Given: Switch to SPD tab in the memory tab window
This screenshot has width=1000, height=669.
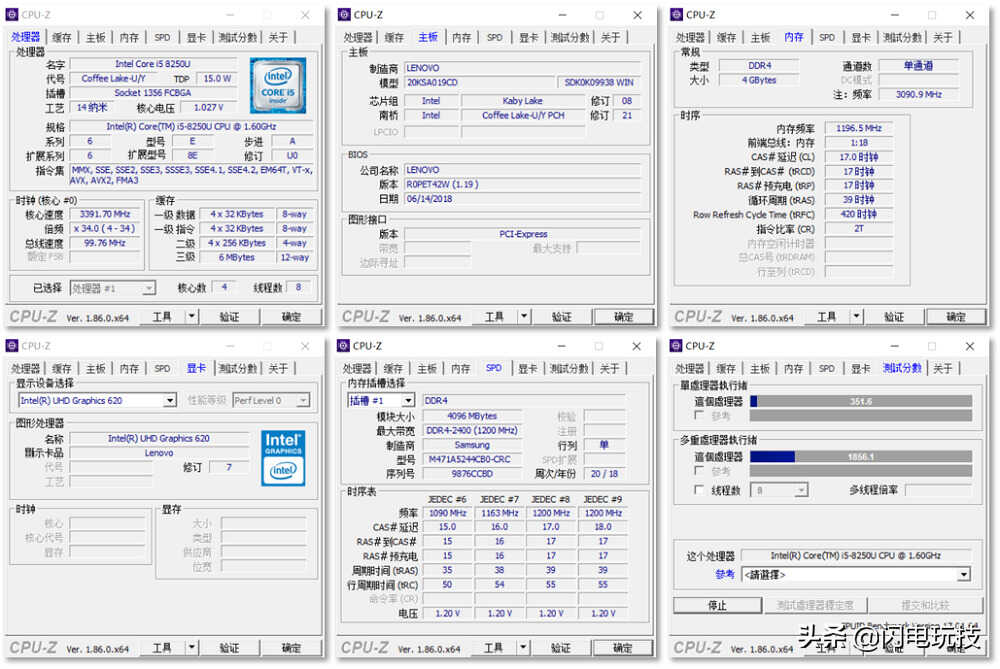Looking at the screenshot, I should [x=827, y=38].
